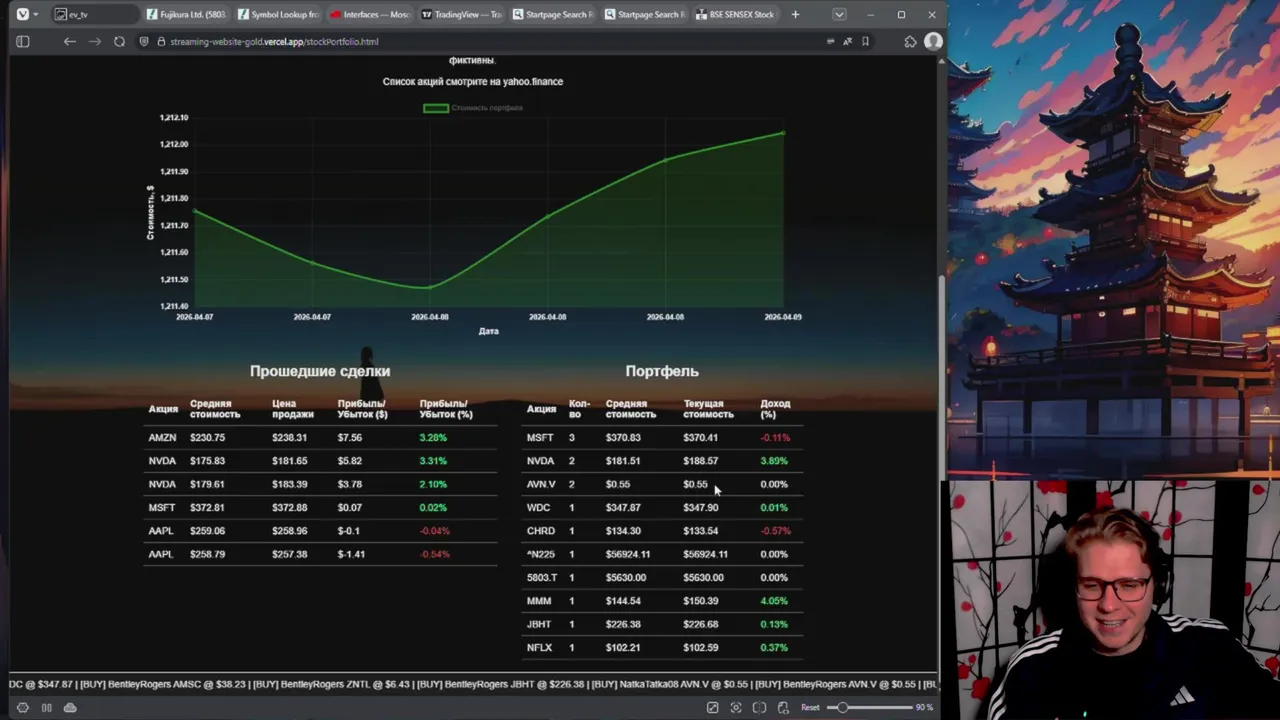
Task: Click the 5803.T ticker in portfolio
Action: (x=542, y=578)
